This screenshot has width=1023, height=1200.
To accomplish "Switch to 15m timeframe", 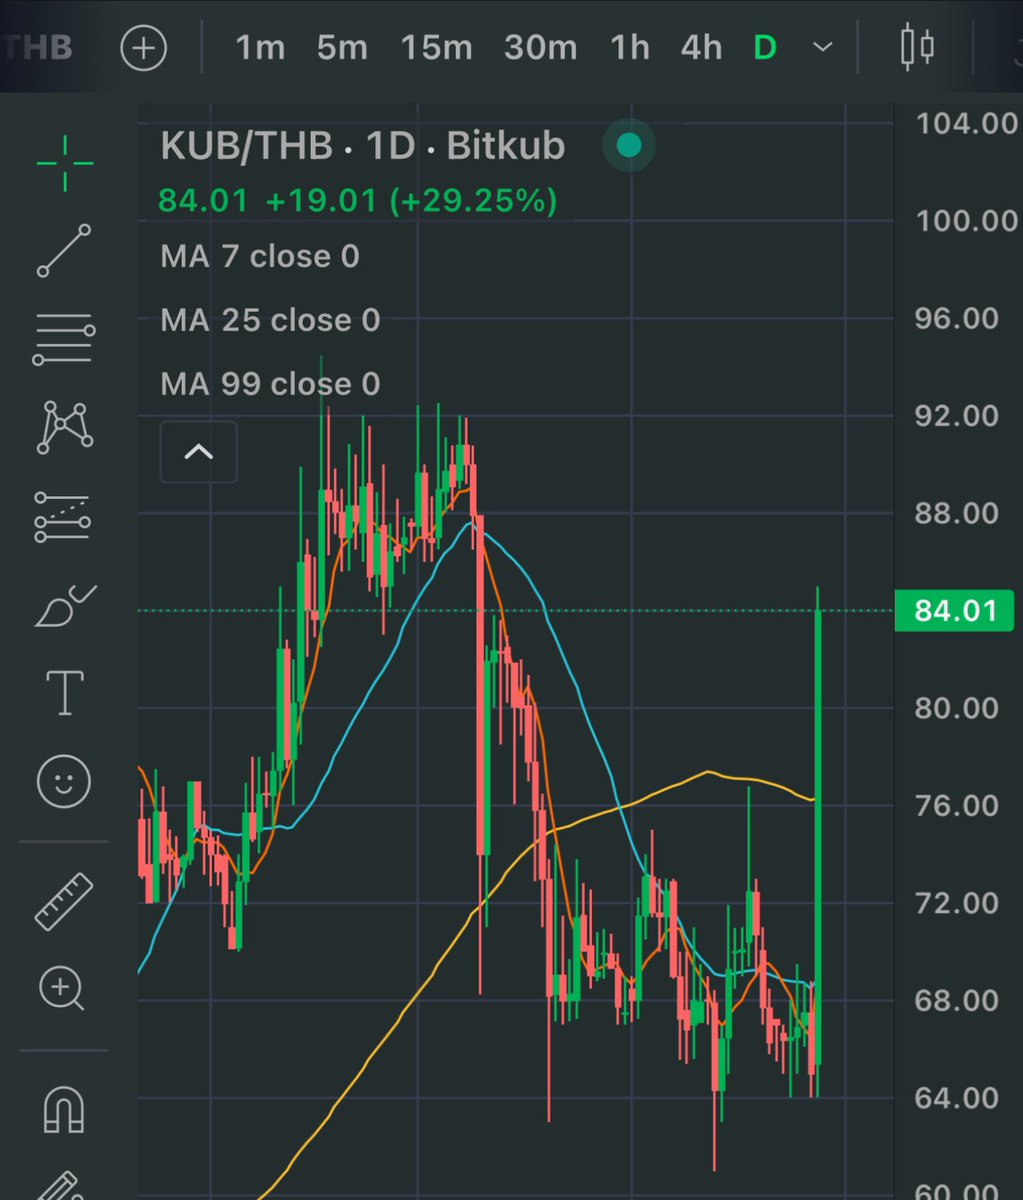I will click(437, 48).
